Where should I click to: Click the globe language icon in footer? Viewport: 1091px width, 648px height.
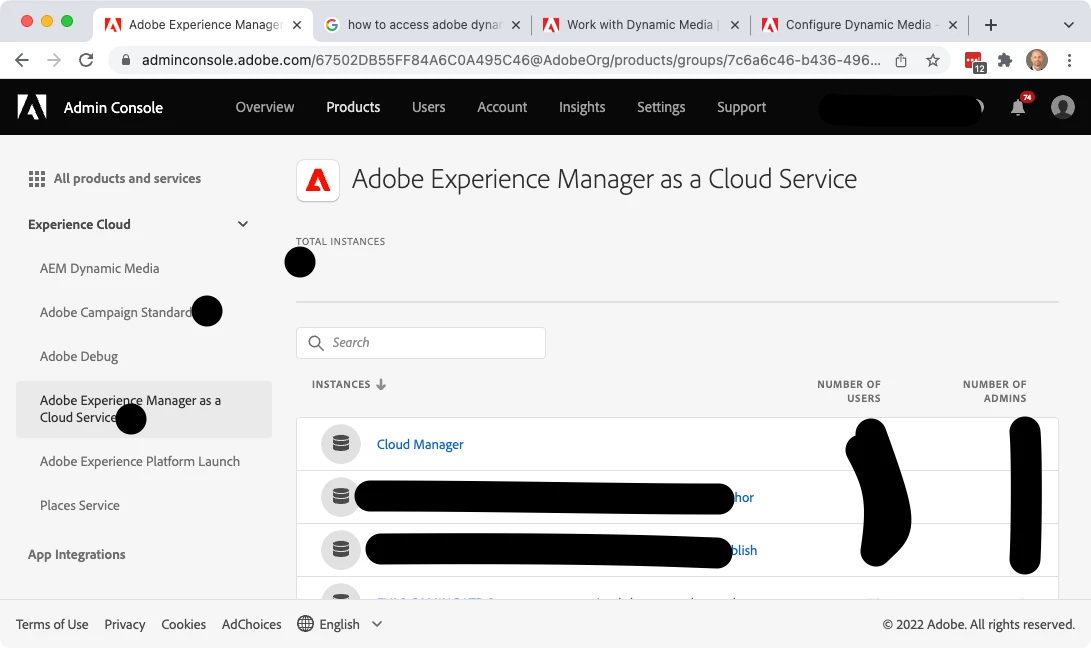tap(305, 624)
